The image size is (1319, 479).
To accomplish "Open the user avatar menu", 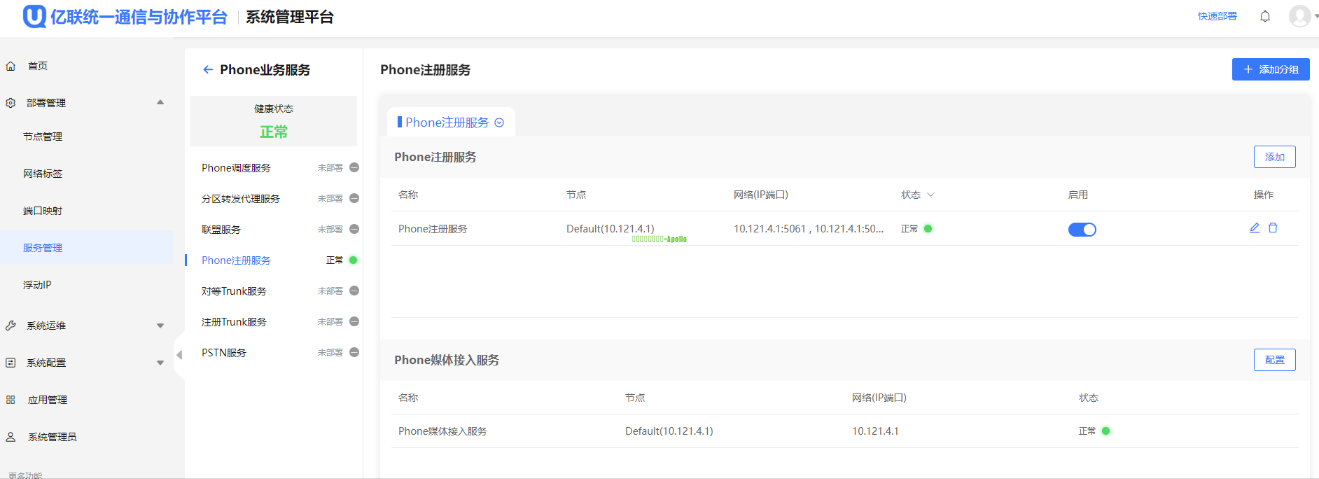I will (x=1299, y=16).
